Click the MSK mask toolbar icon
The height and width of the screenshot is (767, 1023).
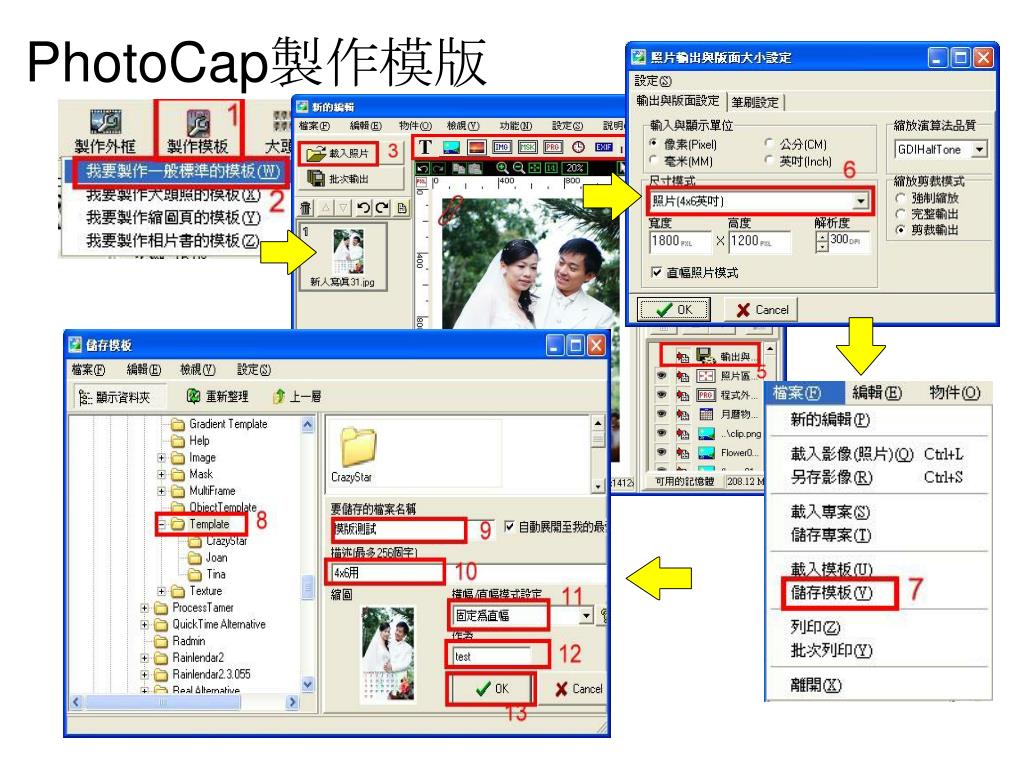coord(527,147)
